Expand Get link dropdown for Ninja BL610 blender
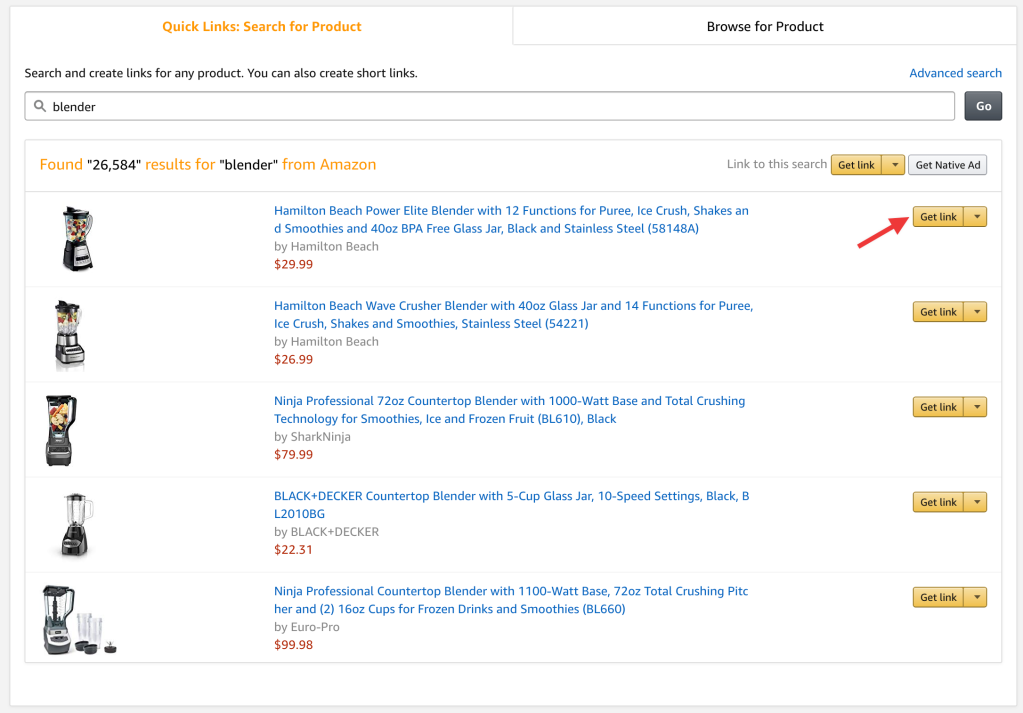The image size is (1023, 713). (x=976, y=407)
